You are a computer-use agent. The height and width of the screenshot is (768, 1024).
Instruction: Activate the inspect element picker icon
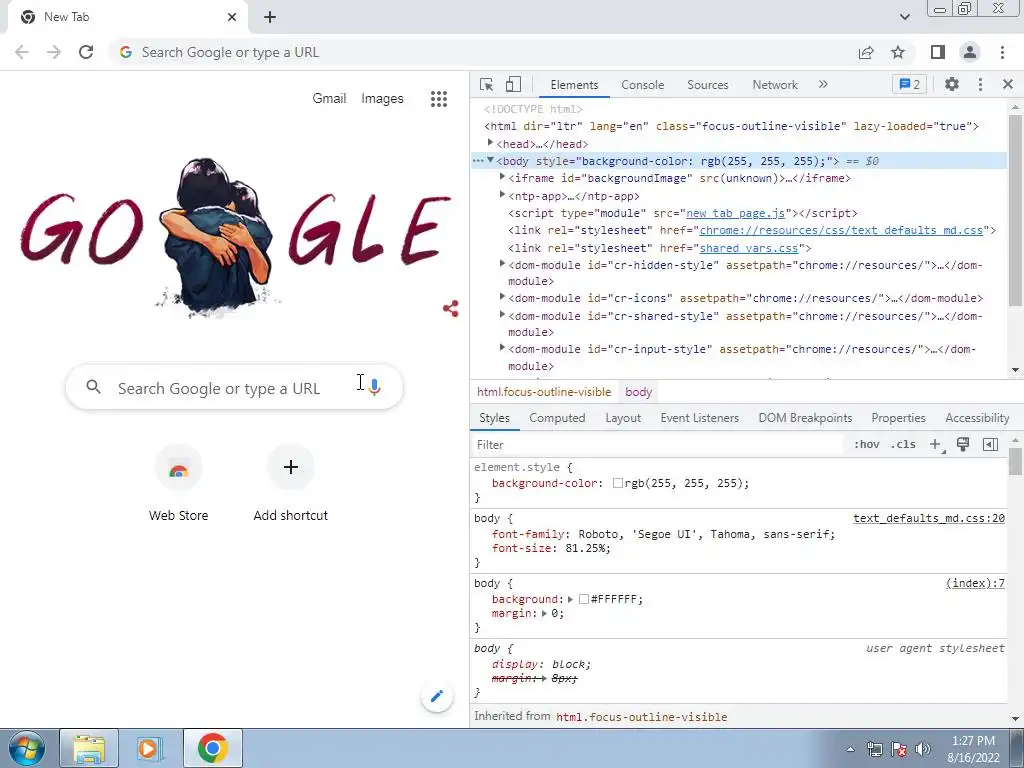pos(487,85)
